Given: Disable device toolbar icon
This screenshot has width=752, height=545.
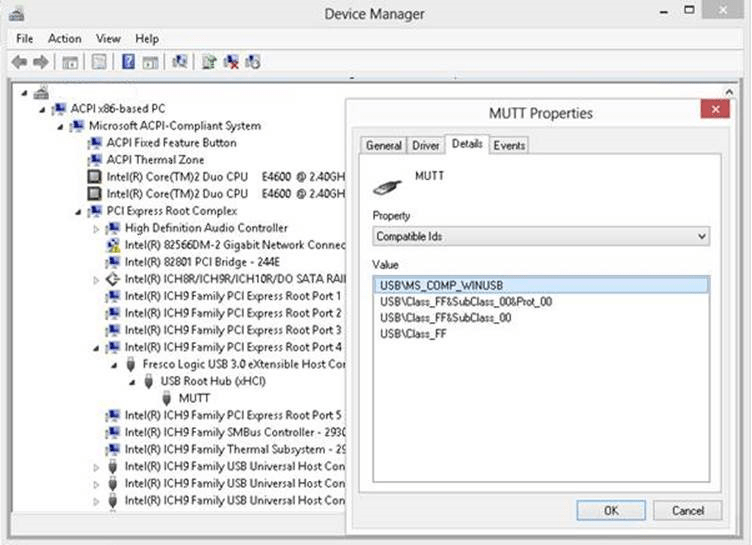Looking at the screenshot, I should pyautogui.click(x=253, y=62).
